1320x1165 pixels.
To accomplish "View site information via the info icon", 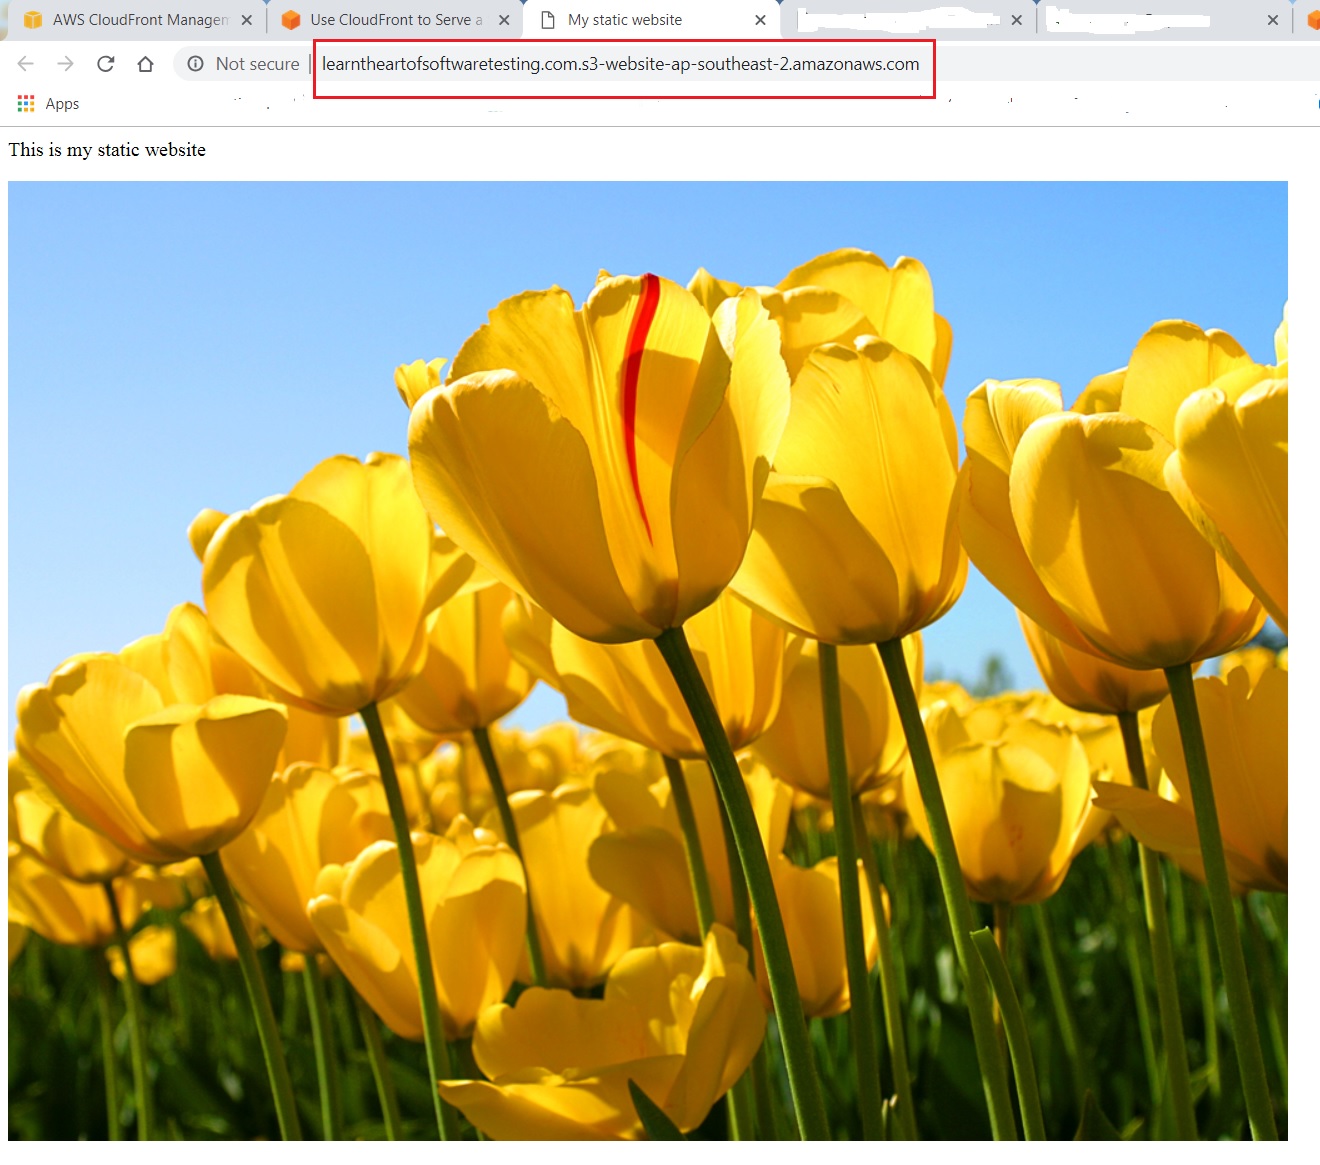I will 195,64.
